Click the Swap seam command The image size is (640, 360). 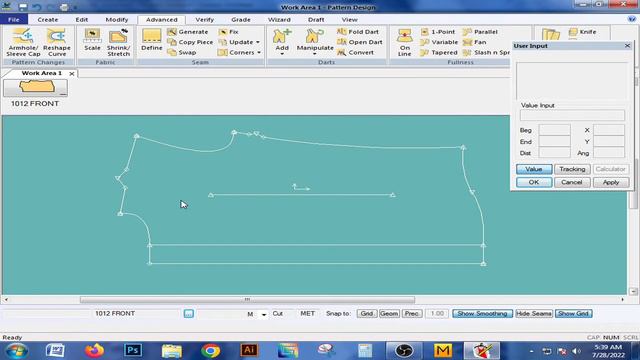coord(182,52)
